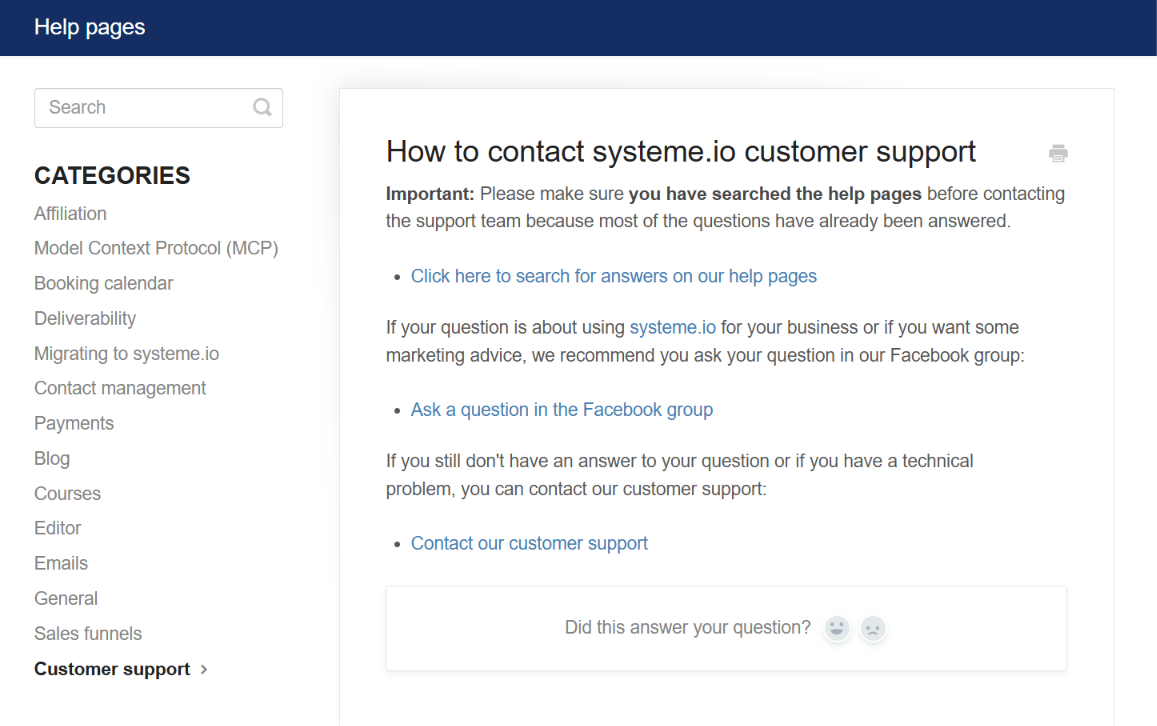Rate the article with the sad face
The width and height of the screenshot is (1157, 726).
tap(873, 628)
